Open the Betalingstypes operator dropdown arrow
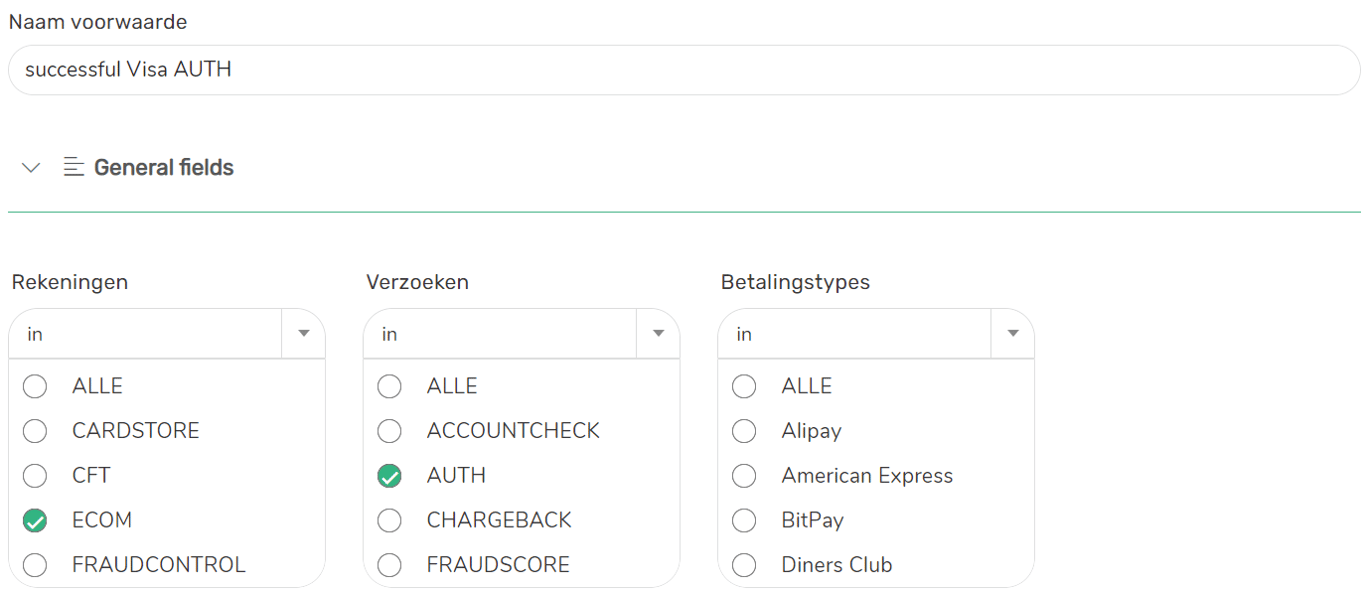Image resolution: width=1366 pixels, height=592 pixels. [1013, 334]
